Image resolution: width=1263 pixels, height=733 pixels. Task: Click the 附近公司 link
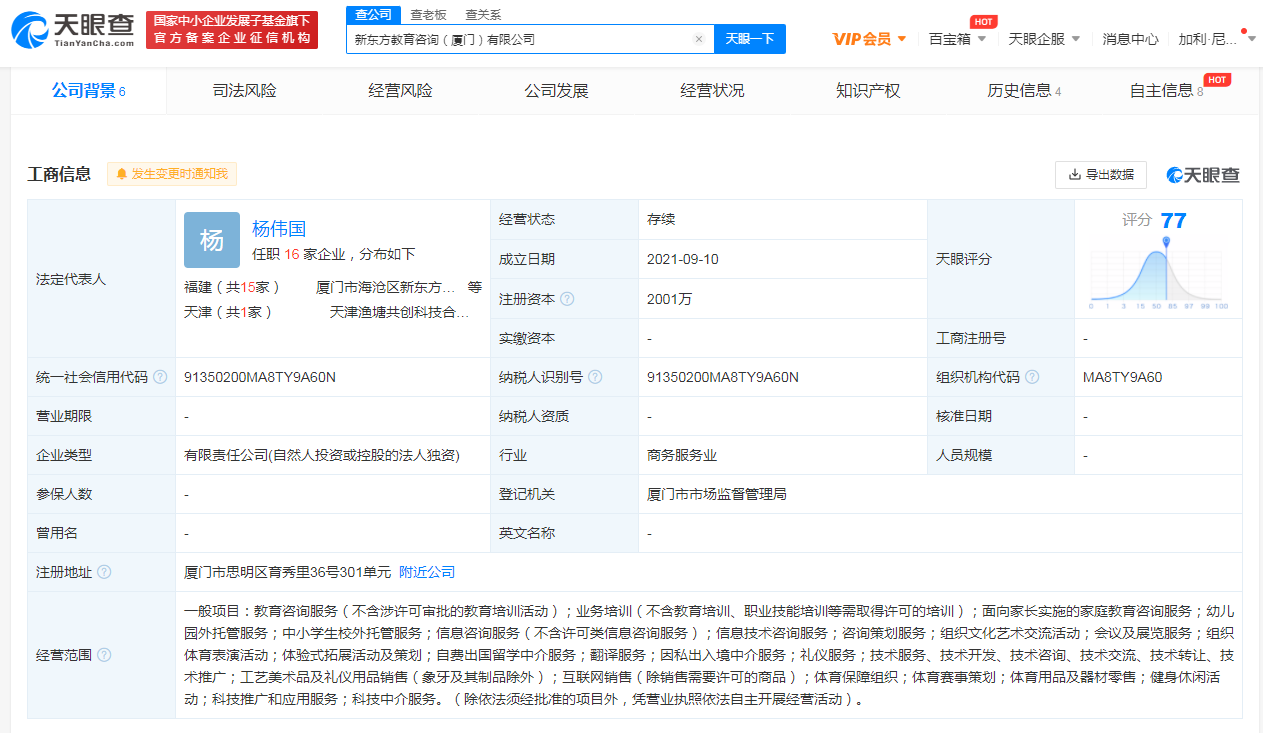[427, 573]
